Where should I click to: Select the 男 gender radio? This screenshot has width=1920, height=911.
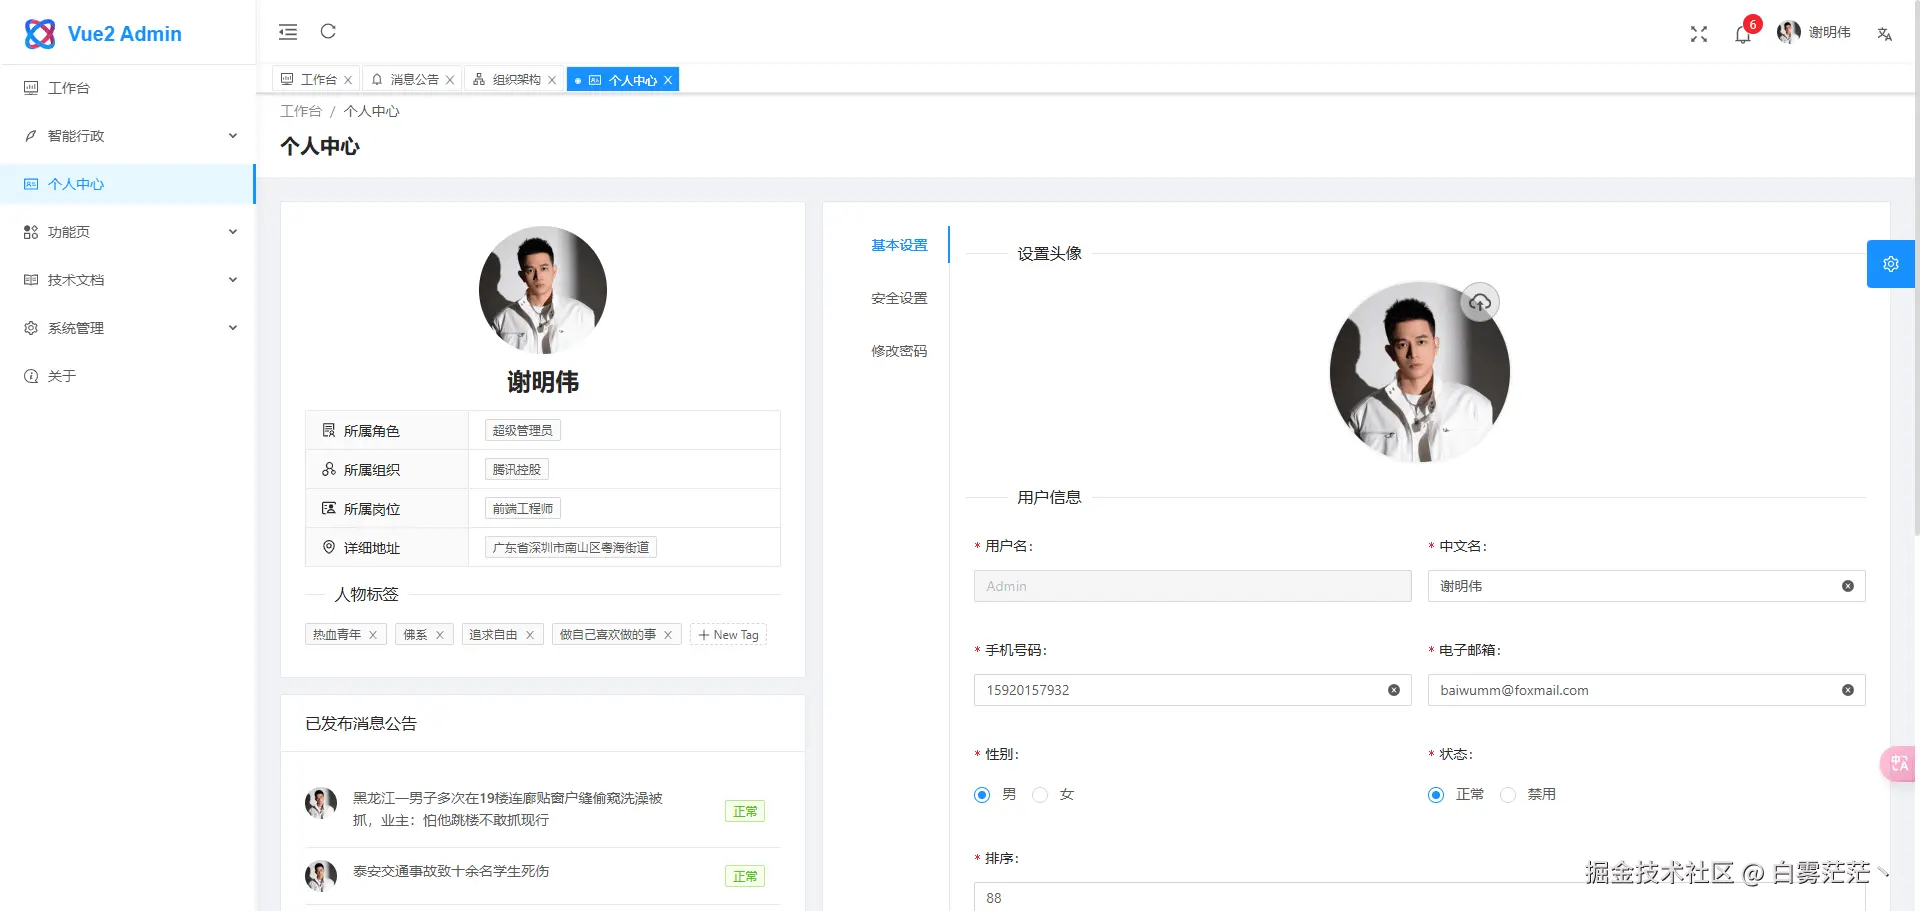click(x=982, y=795)
